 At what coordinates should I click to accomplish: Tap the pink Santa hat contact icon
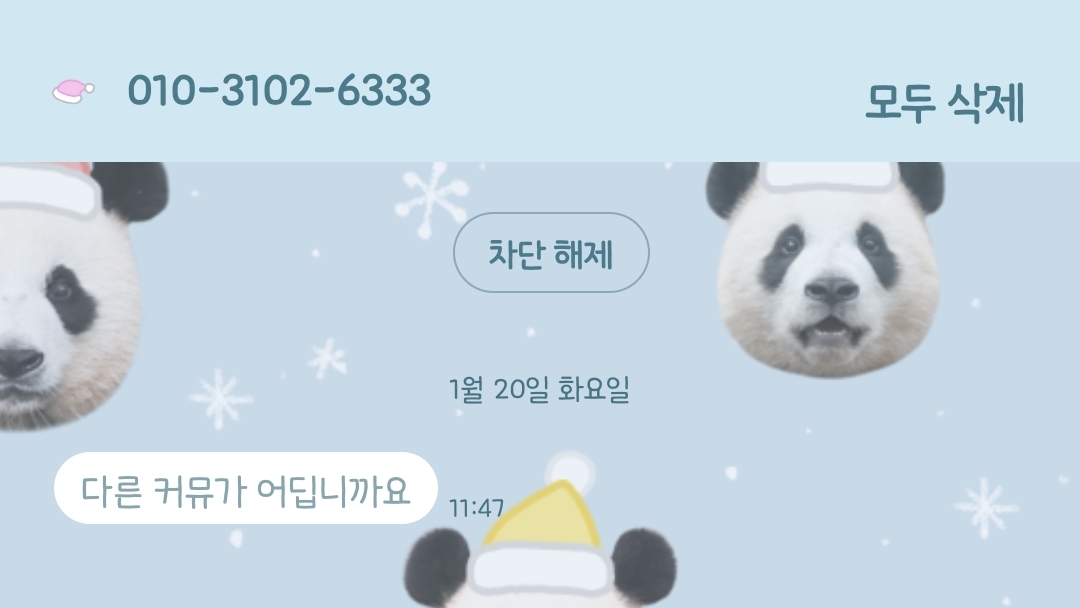[73, 92]
